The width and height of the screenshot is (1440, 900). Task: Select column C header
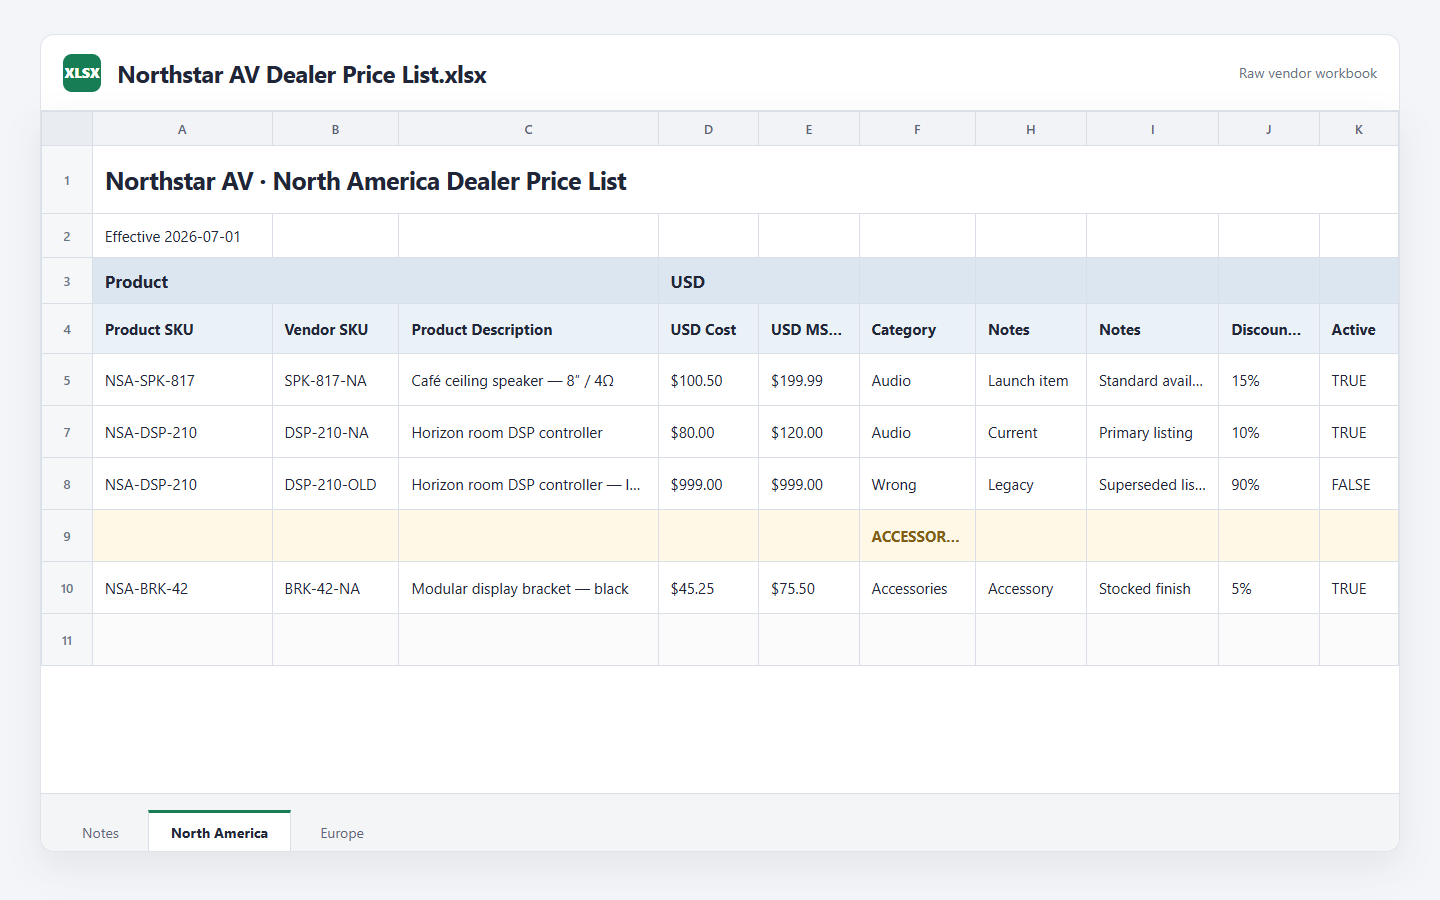528,129
